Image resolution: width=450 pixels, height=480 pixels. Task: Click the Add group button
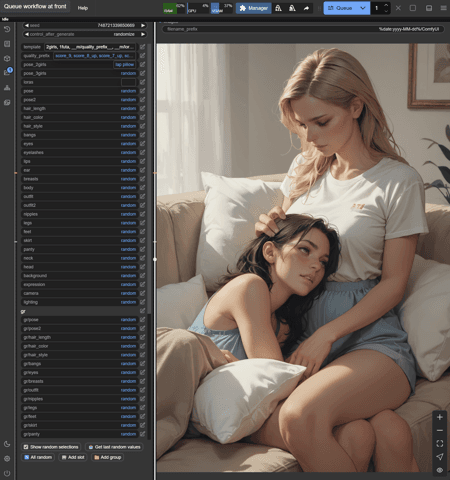(x=108, y=457)
